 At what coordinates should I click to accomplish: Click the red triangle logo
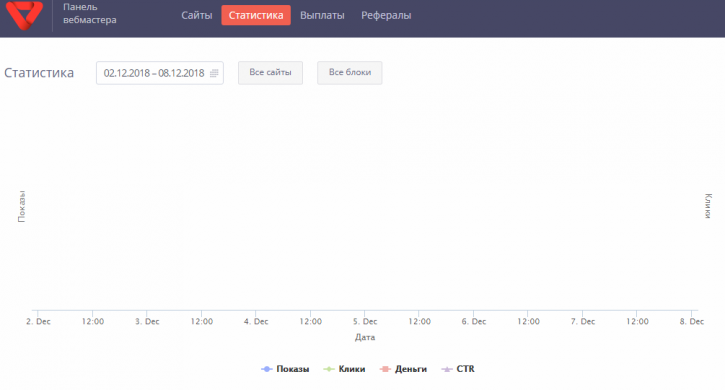click(25, 15)
